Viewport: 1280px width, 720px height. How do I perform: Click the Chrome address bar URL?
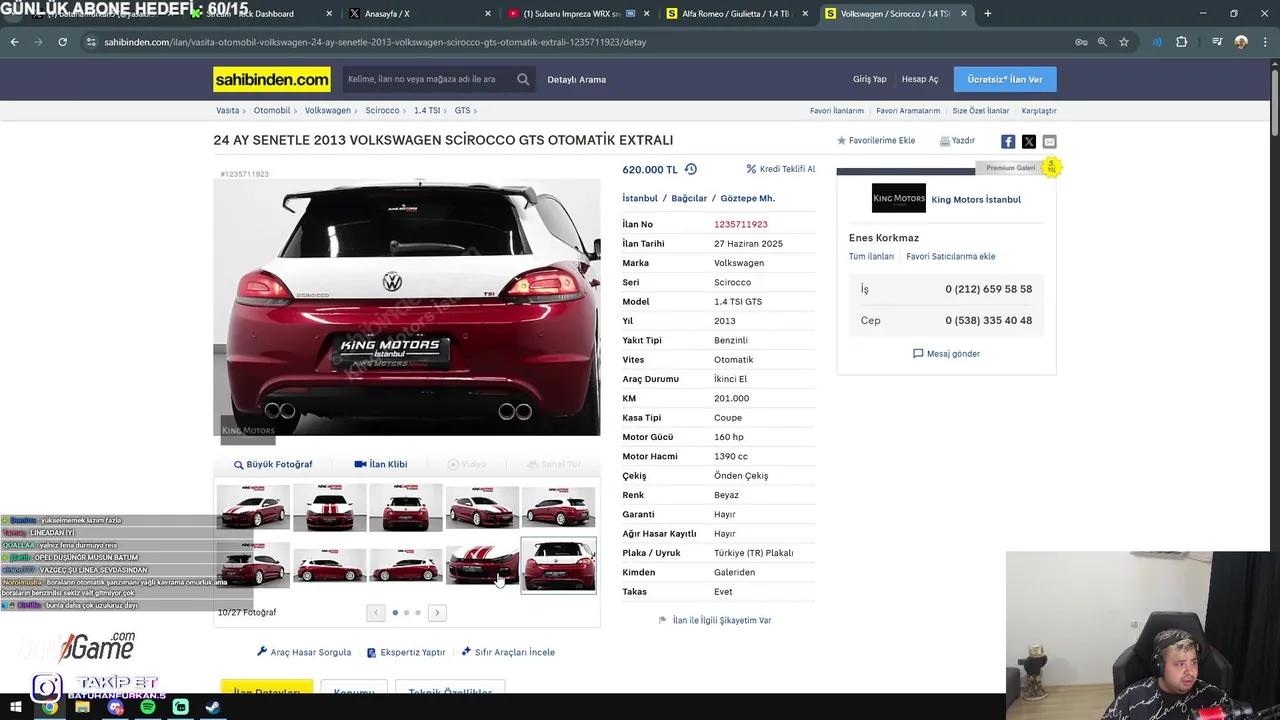[x=375, y=42]
